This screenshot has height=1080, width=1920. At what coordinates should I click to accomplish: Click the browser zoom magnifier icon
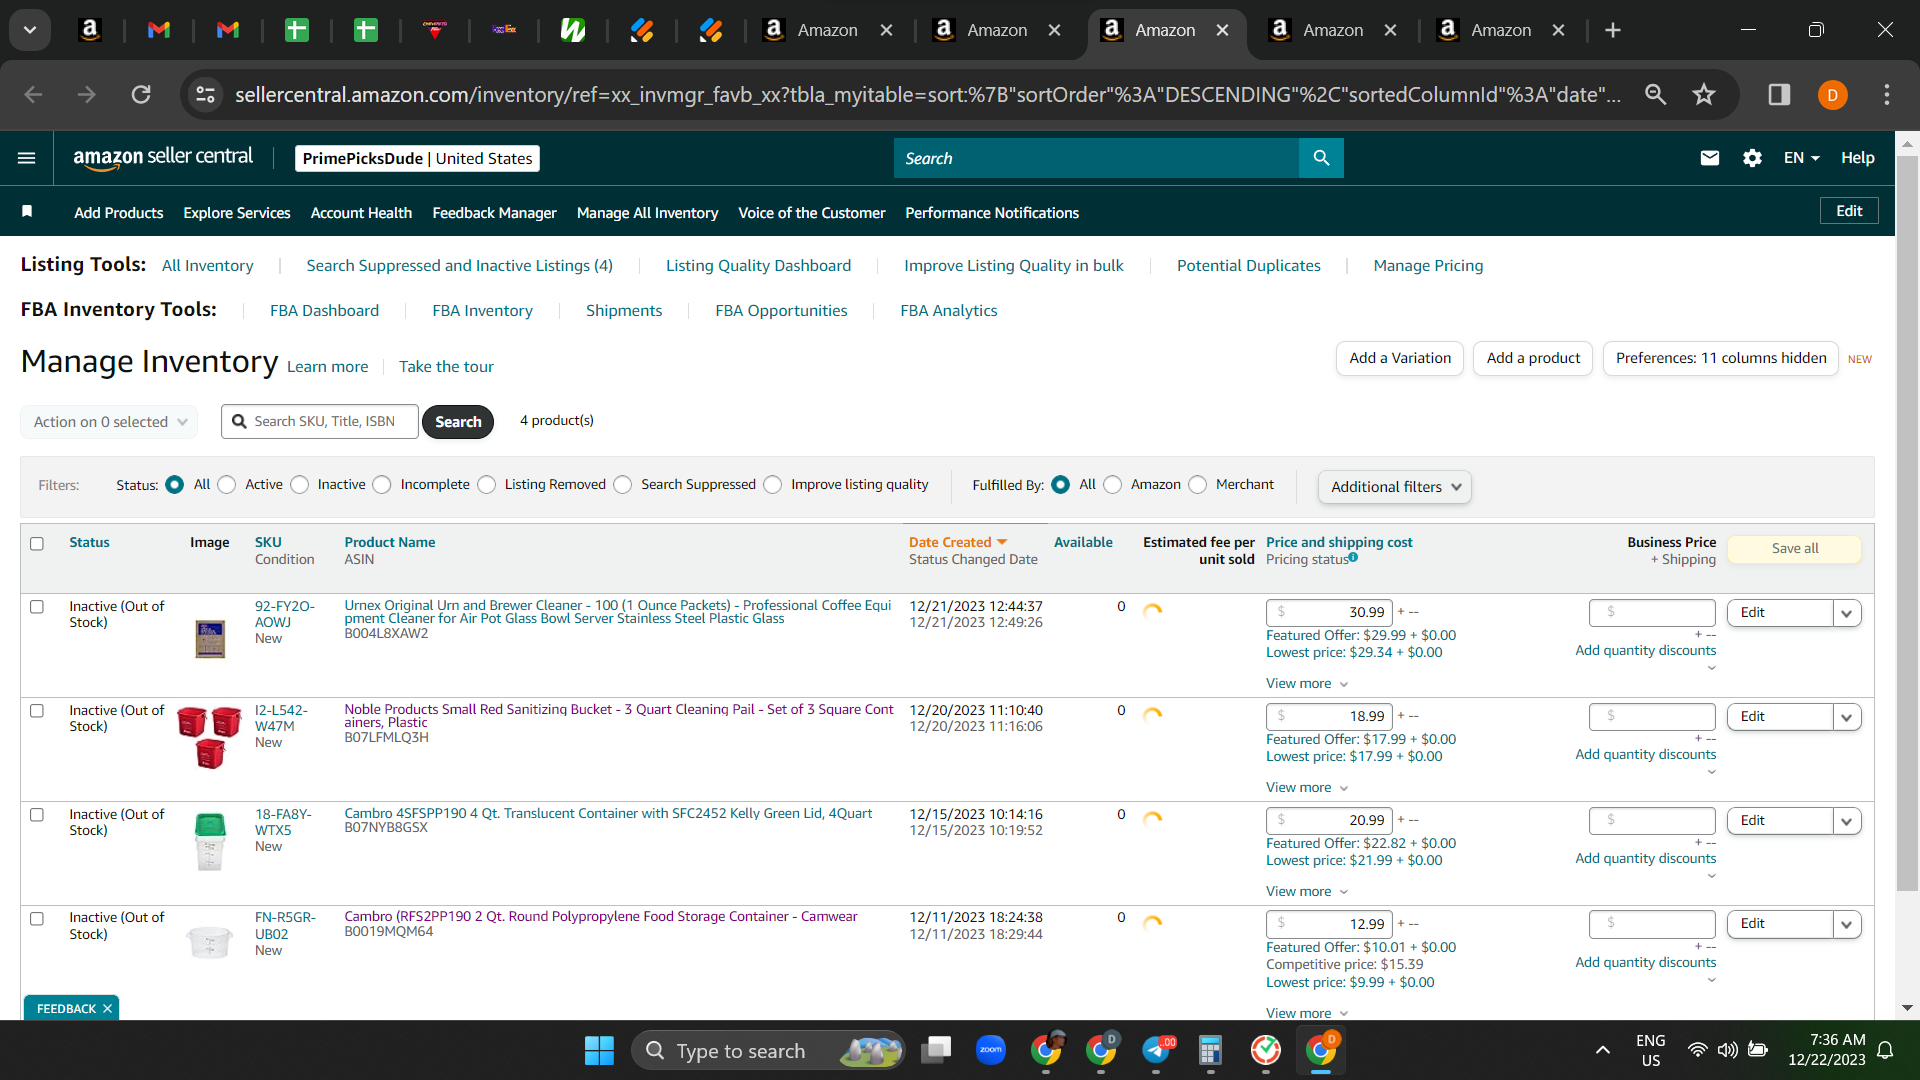(x=1656, y=95)
